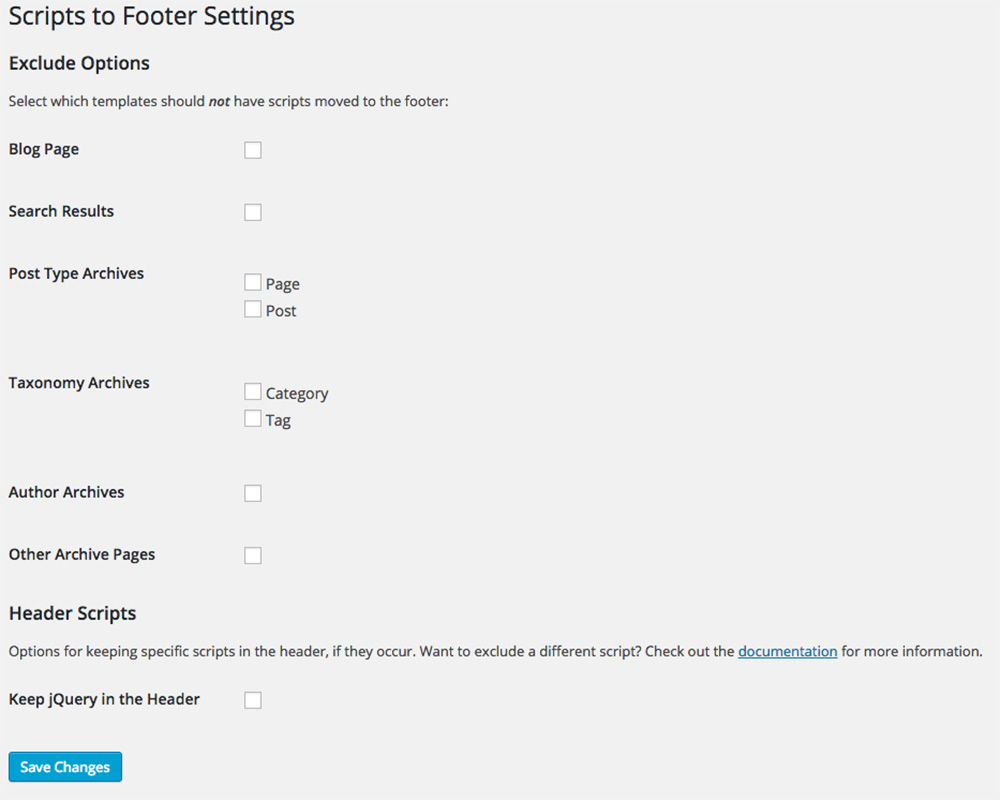Click the "Scripts to Footer Settings" page title
Screen dimensions: 1000x800
tap(152, 17)
